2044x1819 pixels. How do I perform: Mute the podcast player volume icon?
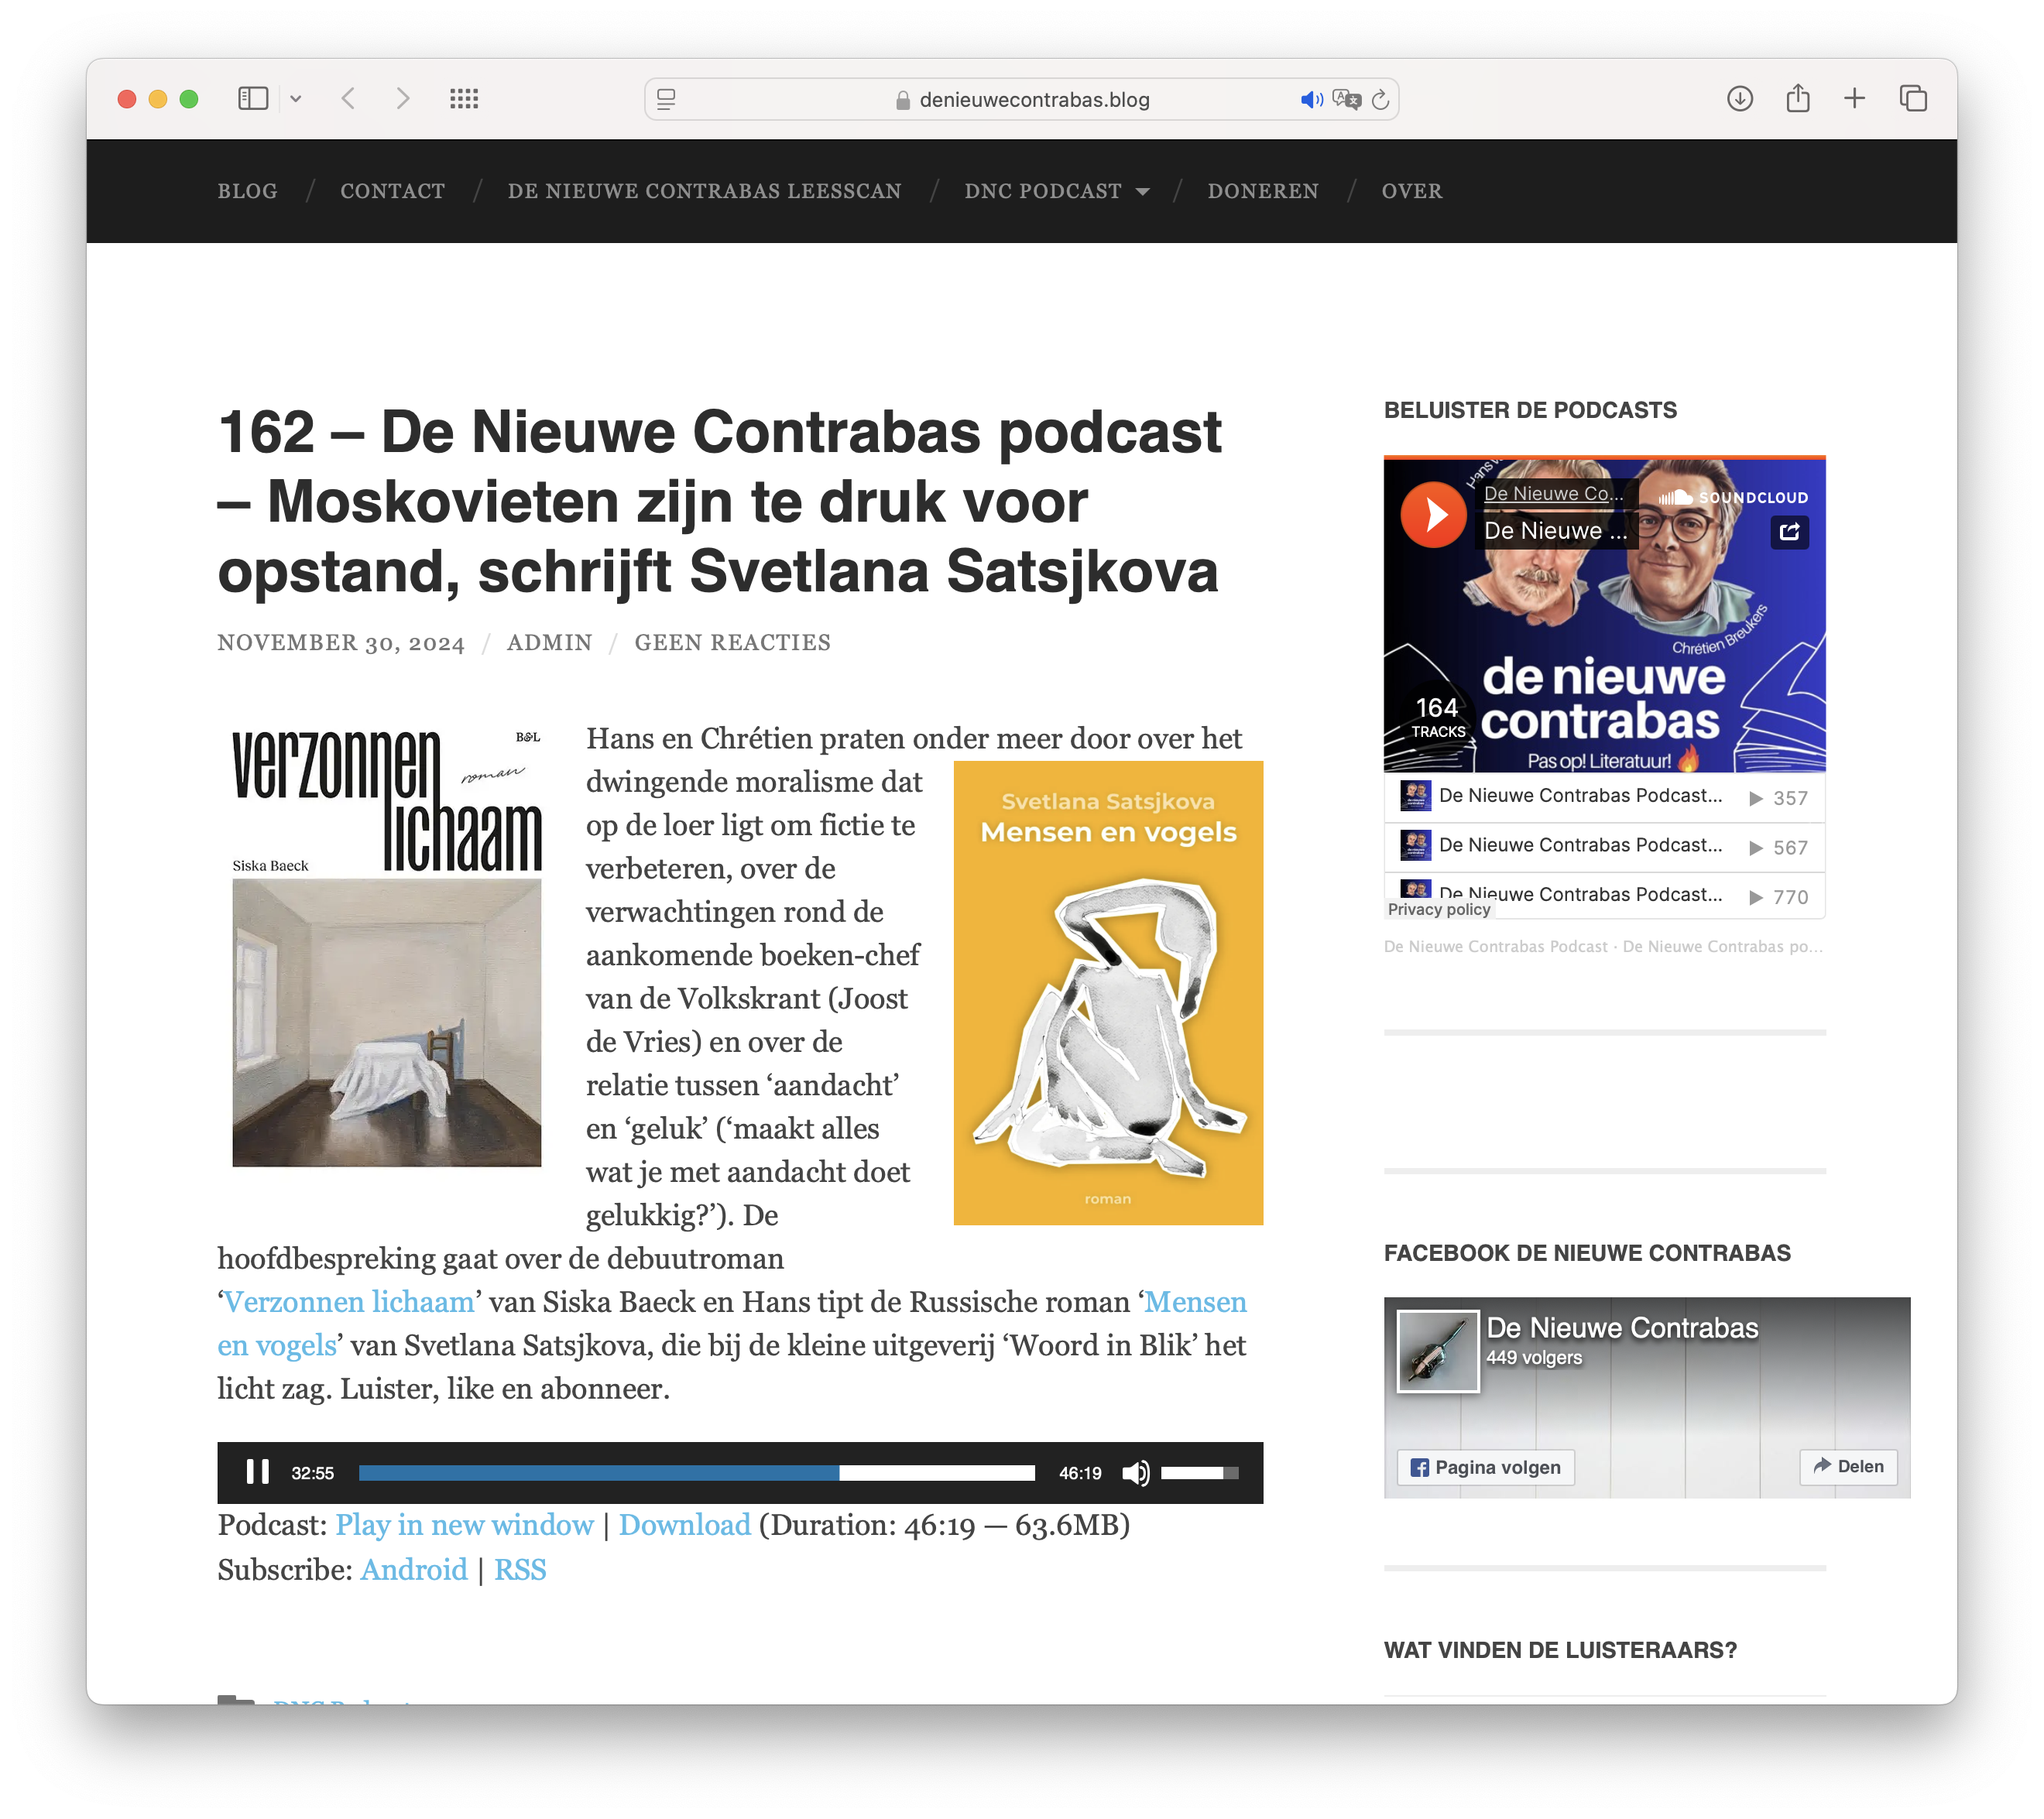point(1135,1473)
